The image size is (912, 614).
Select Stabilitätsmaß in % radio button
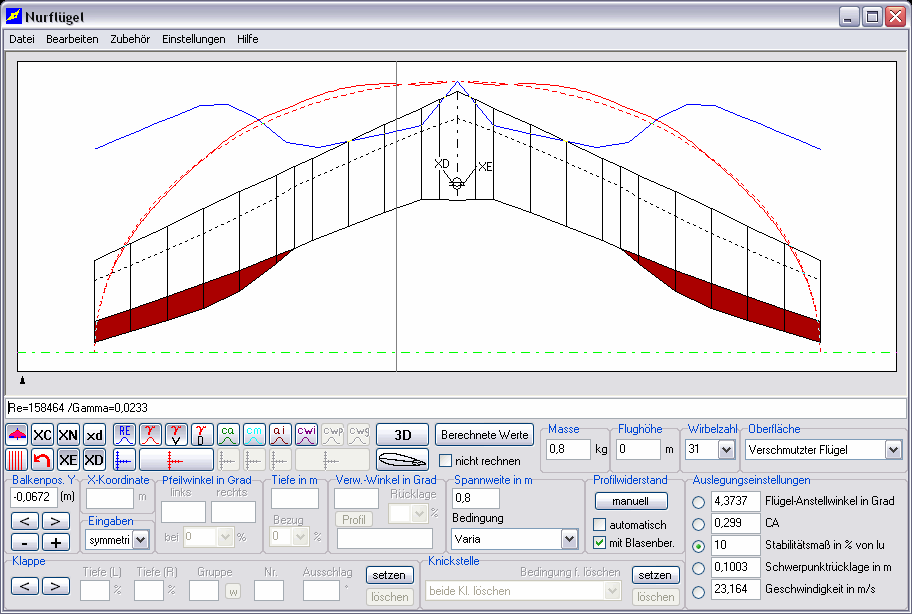pos(699,546)
